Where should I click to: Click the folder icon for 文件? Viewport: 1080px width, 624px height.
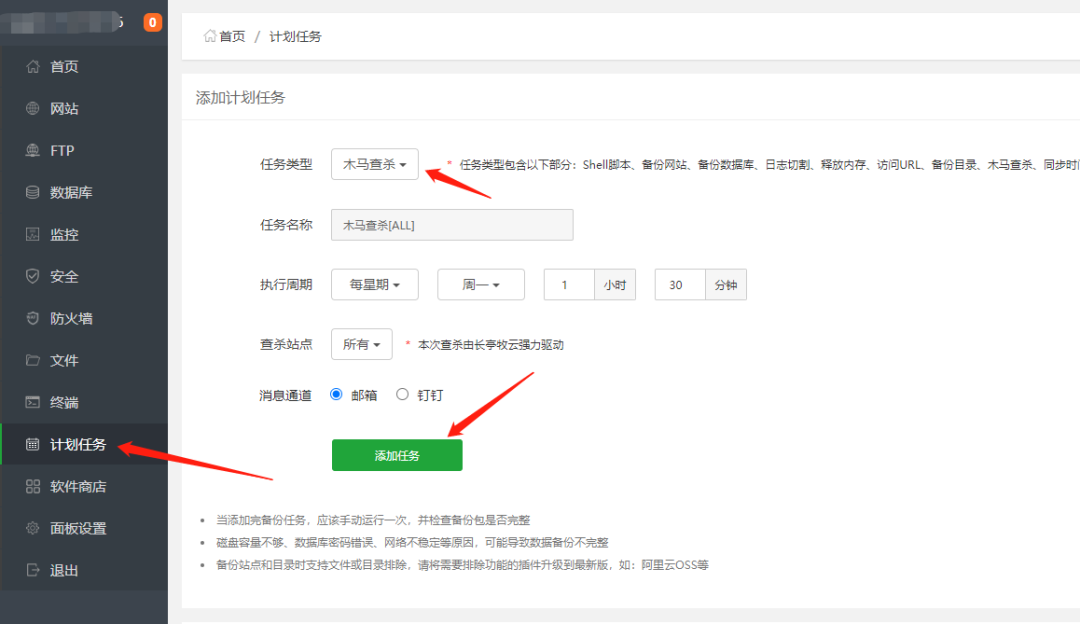pos(33,361)
